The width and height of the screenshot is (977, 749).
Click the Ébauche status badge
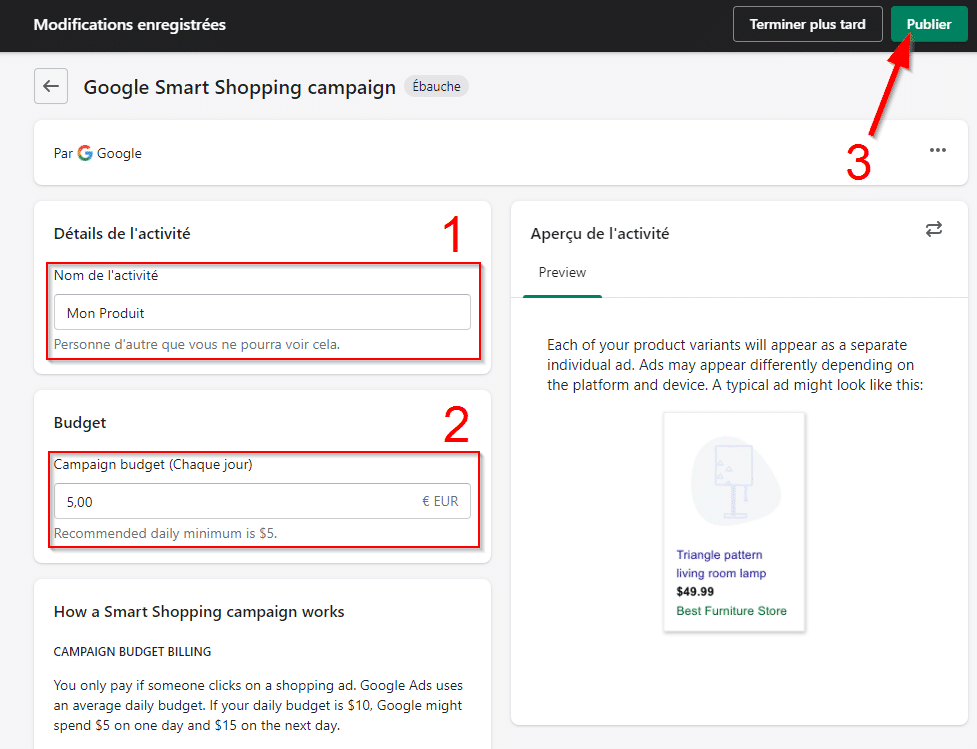click(x=436, y=86)
